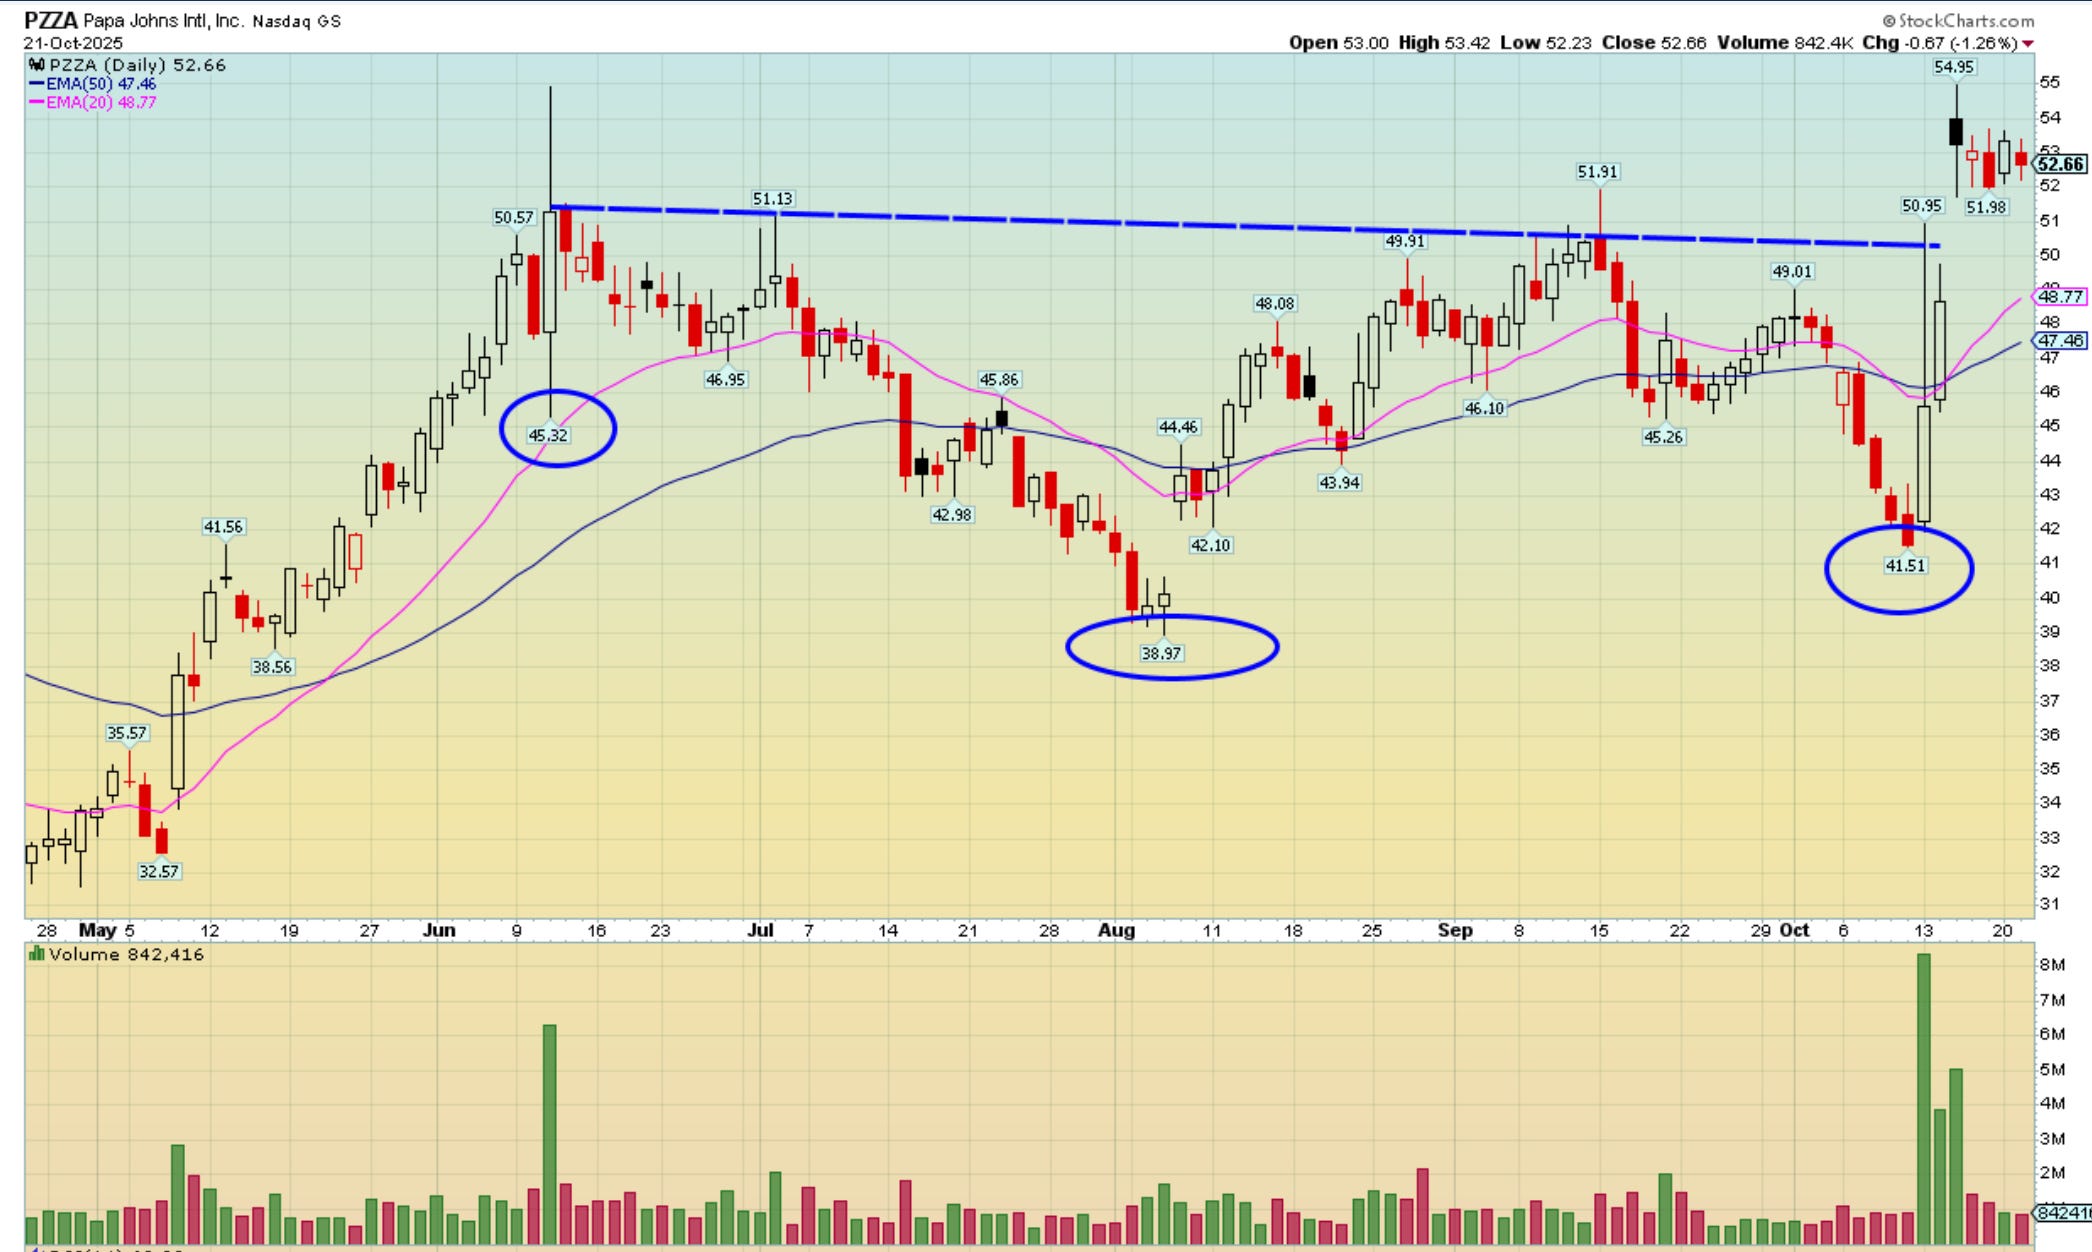The width and height of the screenshot is (2092, 1252).
Task: Click the 49.01 price label
Action: point(1792,271)
